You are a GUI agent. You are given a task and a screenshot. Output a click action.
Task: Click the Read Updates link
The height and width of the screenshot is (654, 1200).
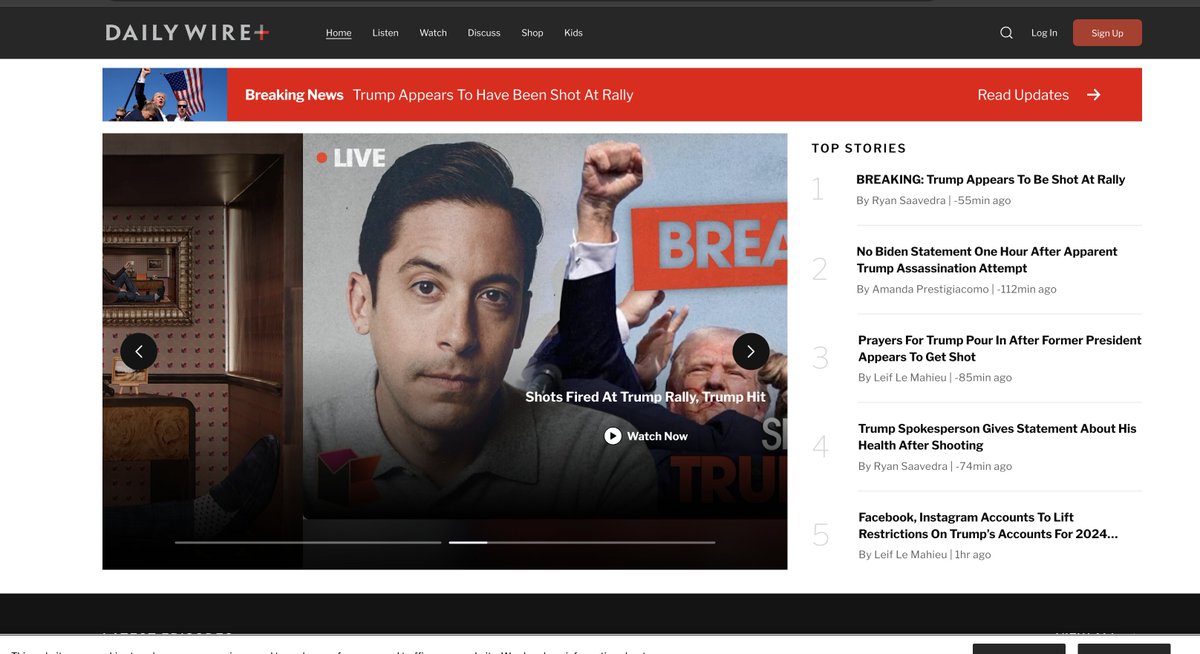coord(1023,95)
